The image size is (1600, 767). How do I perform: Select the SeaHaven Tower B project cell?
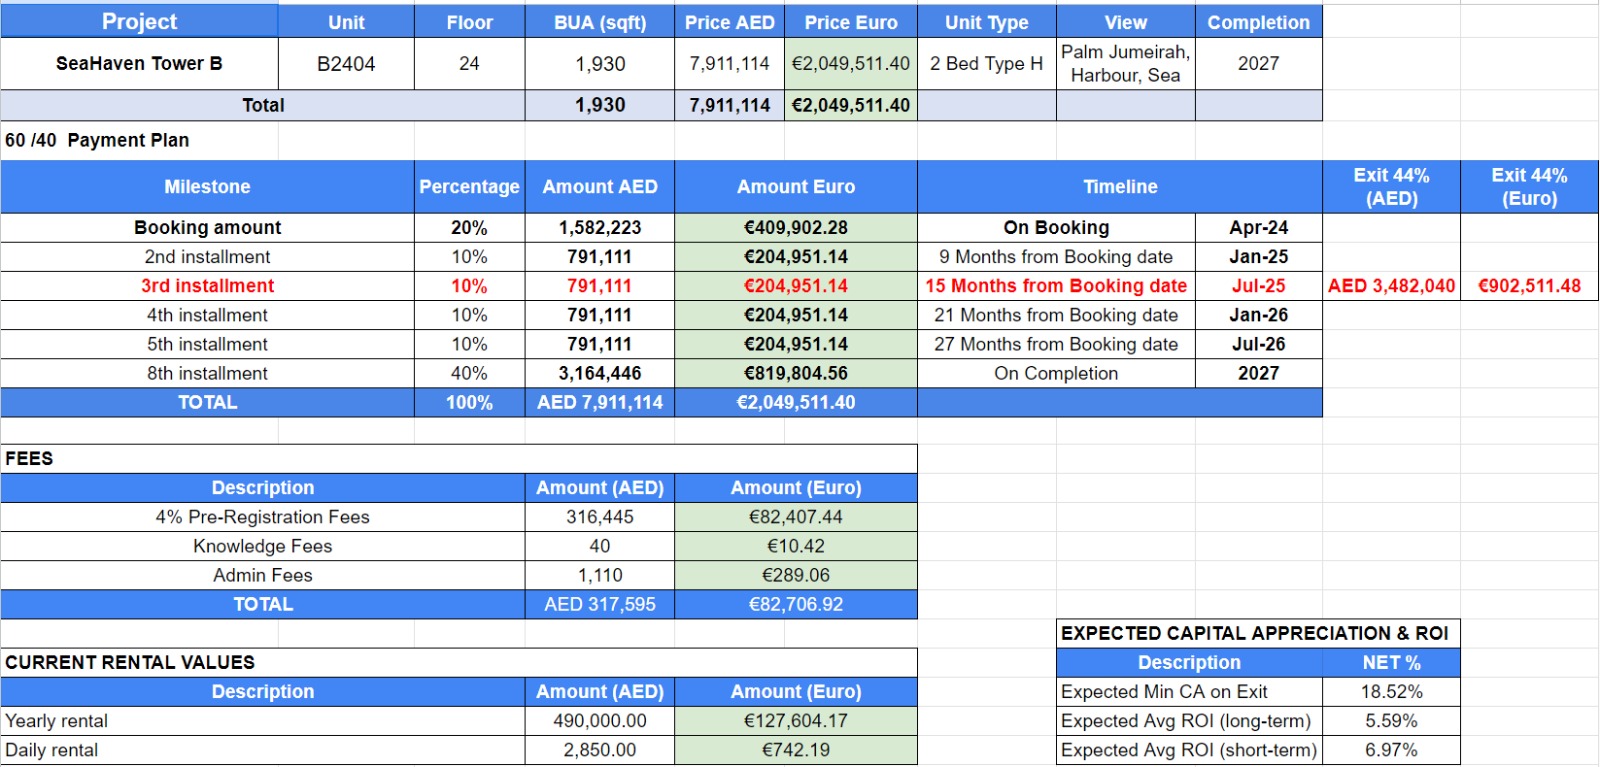pyautogui.click(x=139, y=64)
